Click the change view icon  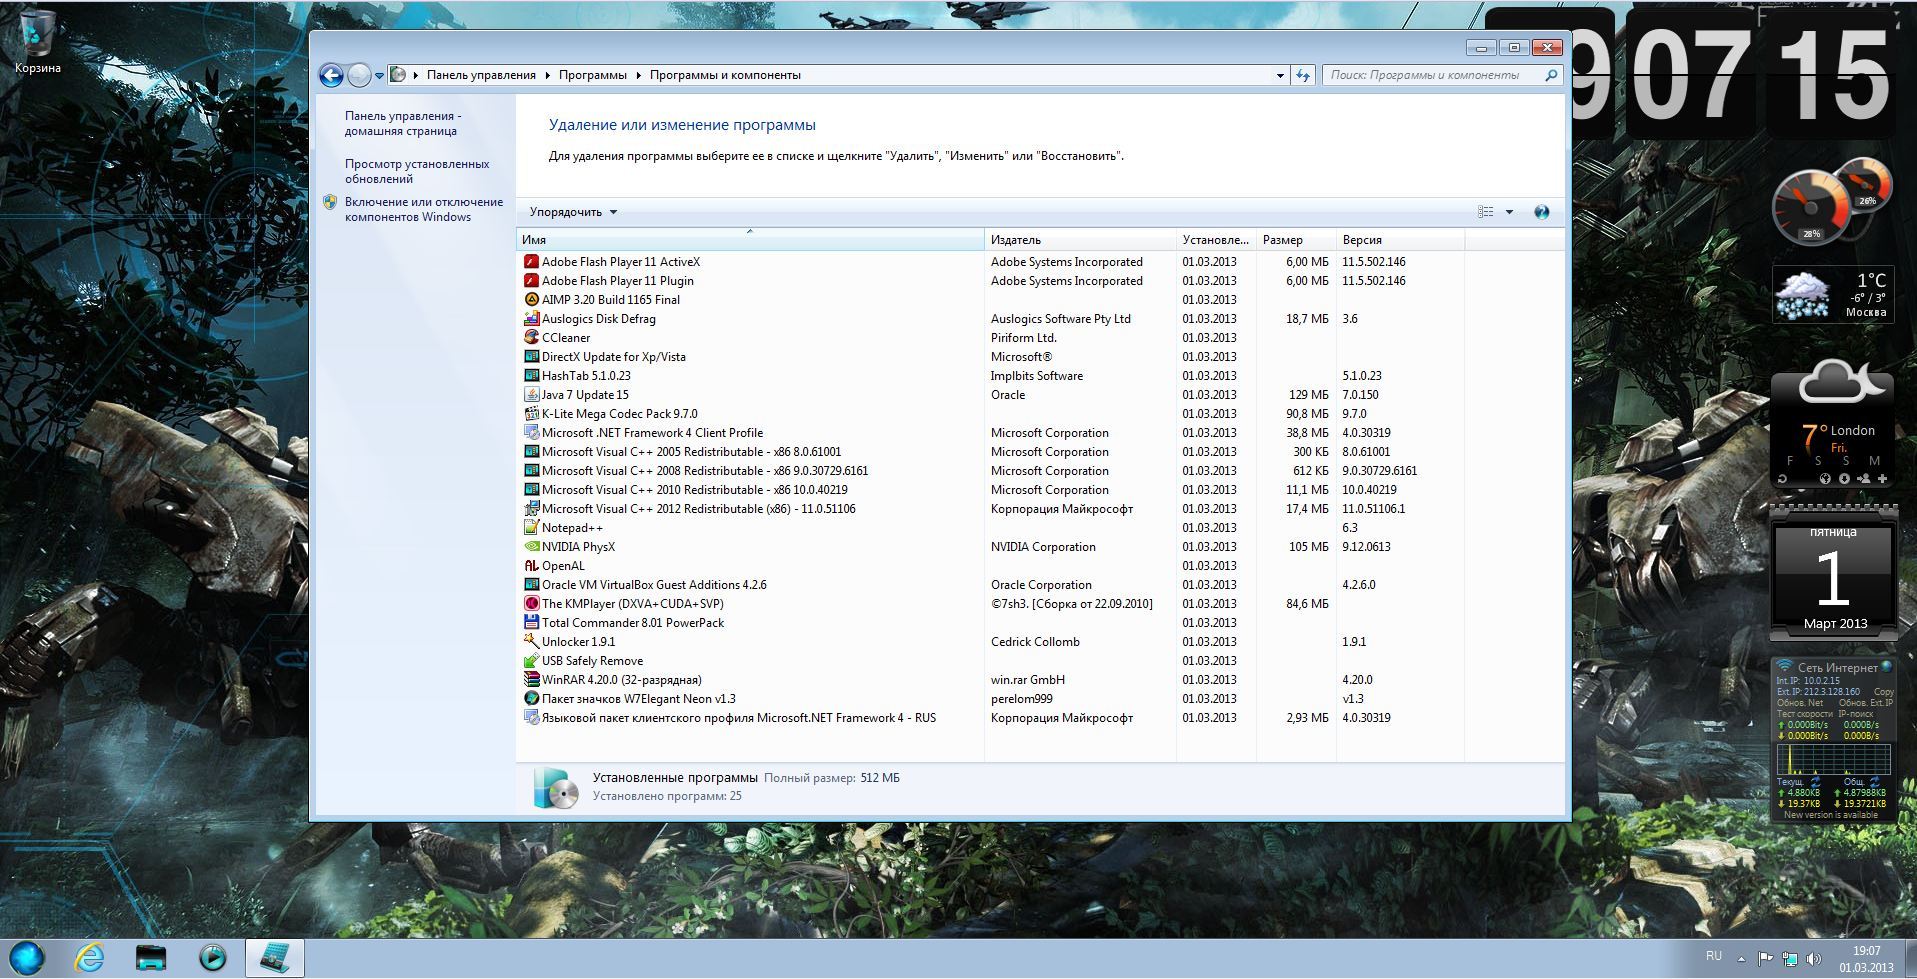pos(1485,212)
